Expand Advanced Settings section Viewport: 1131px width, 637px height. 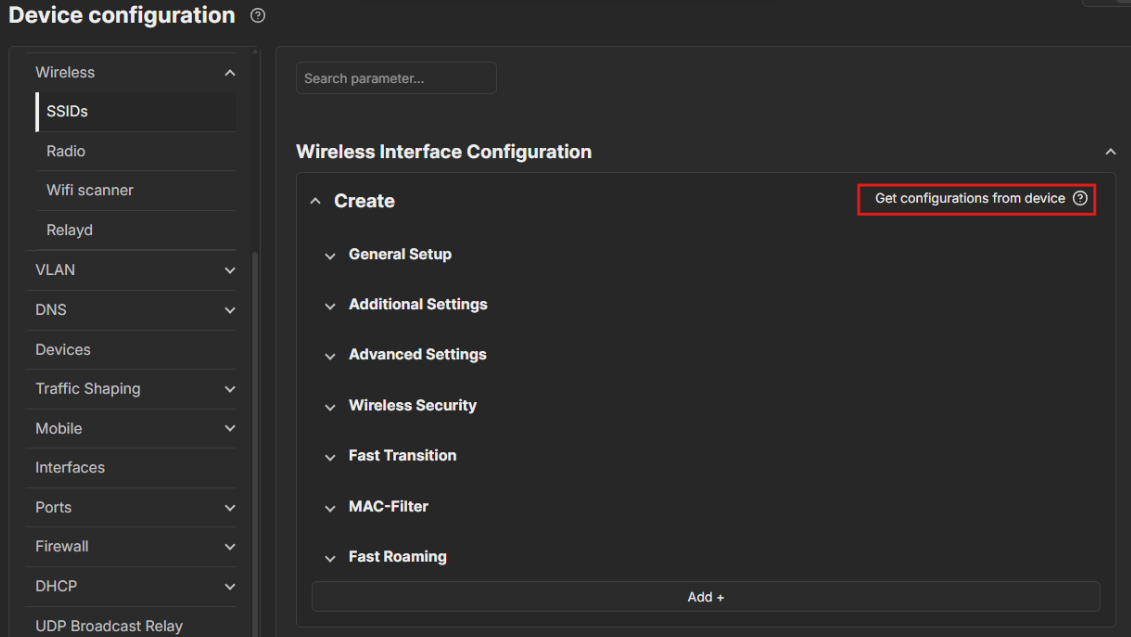[x=330, y=356]
